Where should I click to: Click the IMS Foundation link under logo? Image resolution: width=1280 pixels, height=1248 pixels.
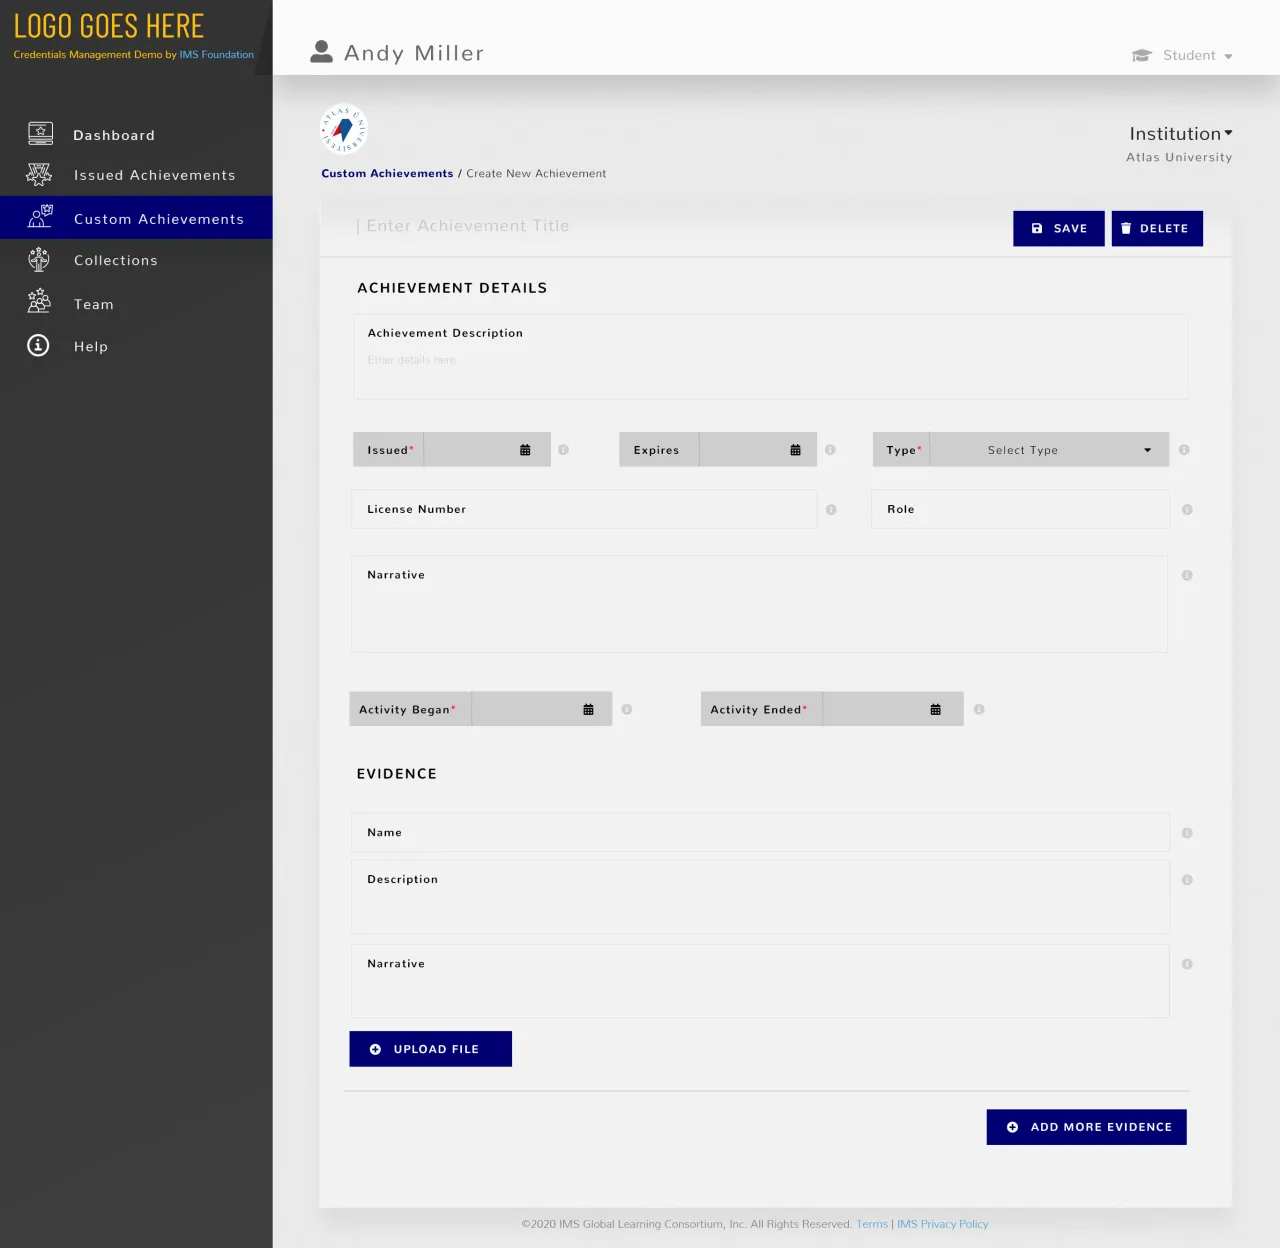pyautogui.click(x=217, y=55)
